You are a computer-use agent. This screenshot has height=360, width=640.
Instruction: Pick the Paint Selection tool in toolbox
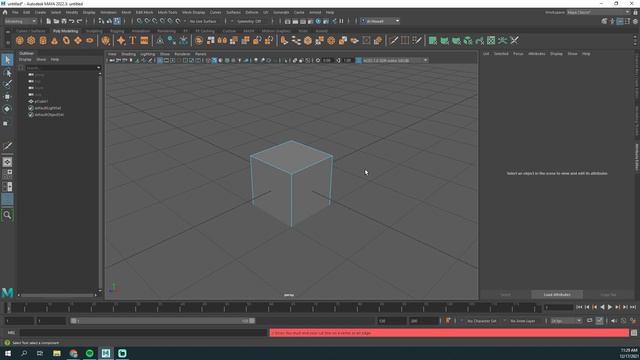(7, 84)
